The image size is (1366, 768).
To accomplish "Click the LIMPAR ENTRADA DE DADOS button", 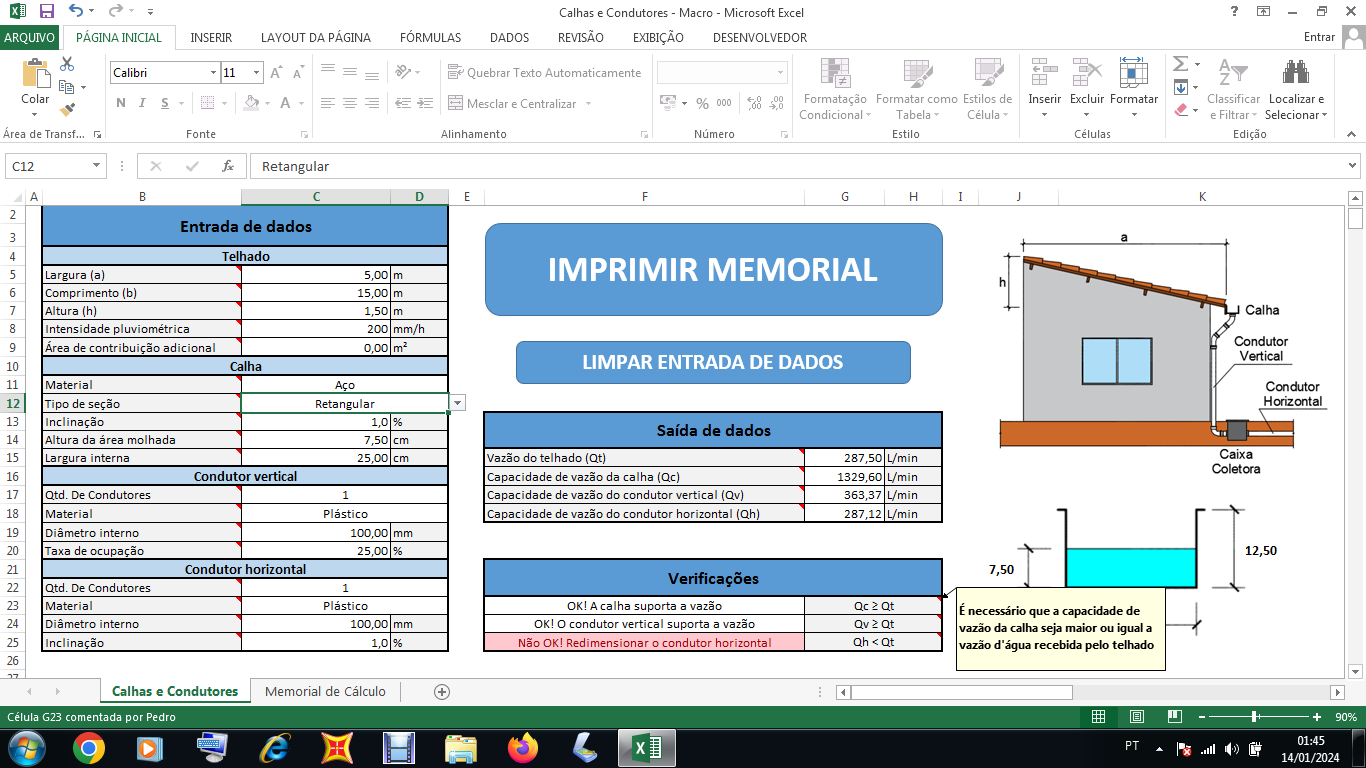I will pos(713,362).
